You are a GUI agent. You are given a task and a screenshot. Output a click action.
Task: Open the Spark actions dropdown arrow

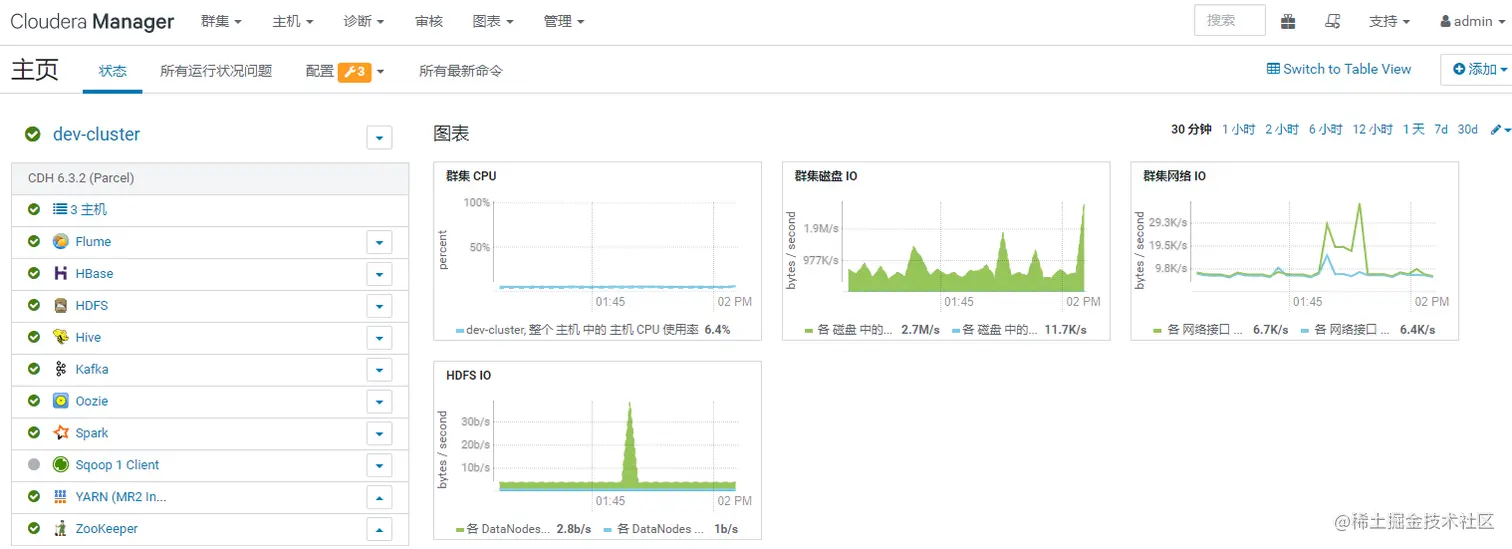point(379,434)
